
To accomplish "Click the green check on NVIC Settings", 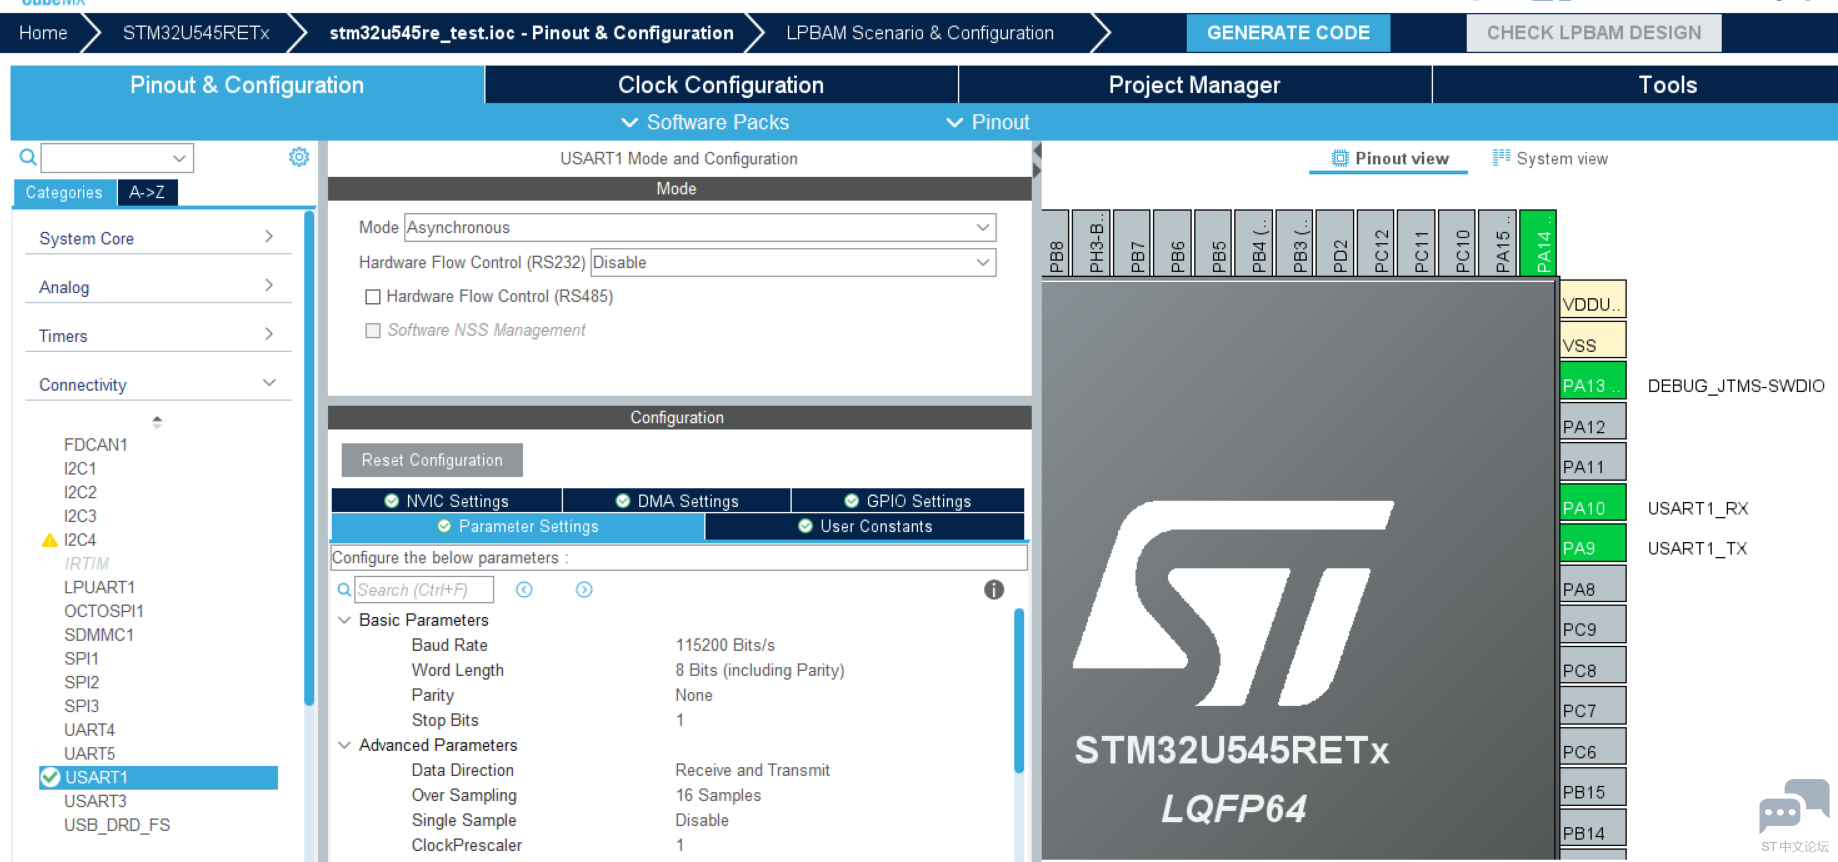I will pos(392,501).
